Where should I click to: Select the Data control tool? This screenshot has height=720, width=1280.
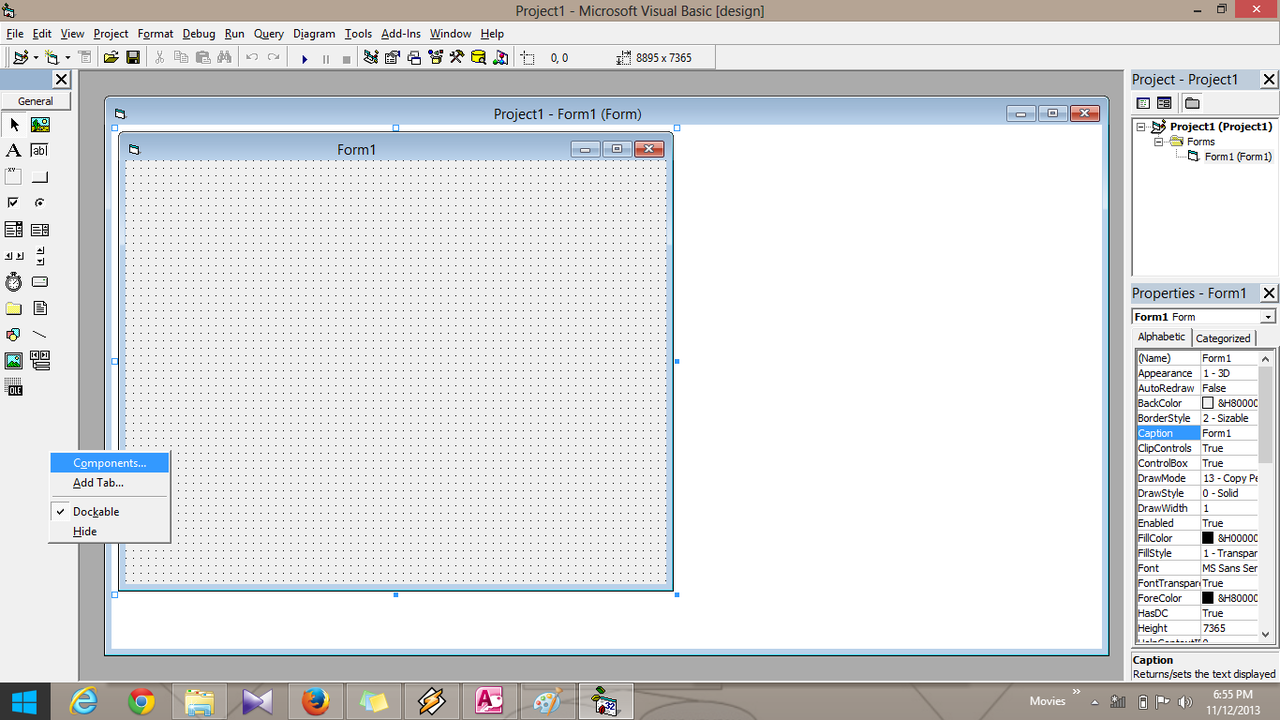[x=40, y=361]
